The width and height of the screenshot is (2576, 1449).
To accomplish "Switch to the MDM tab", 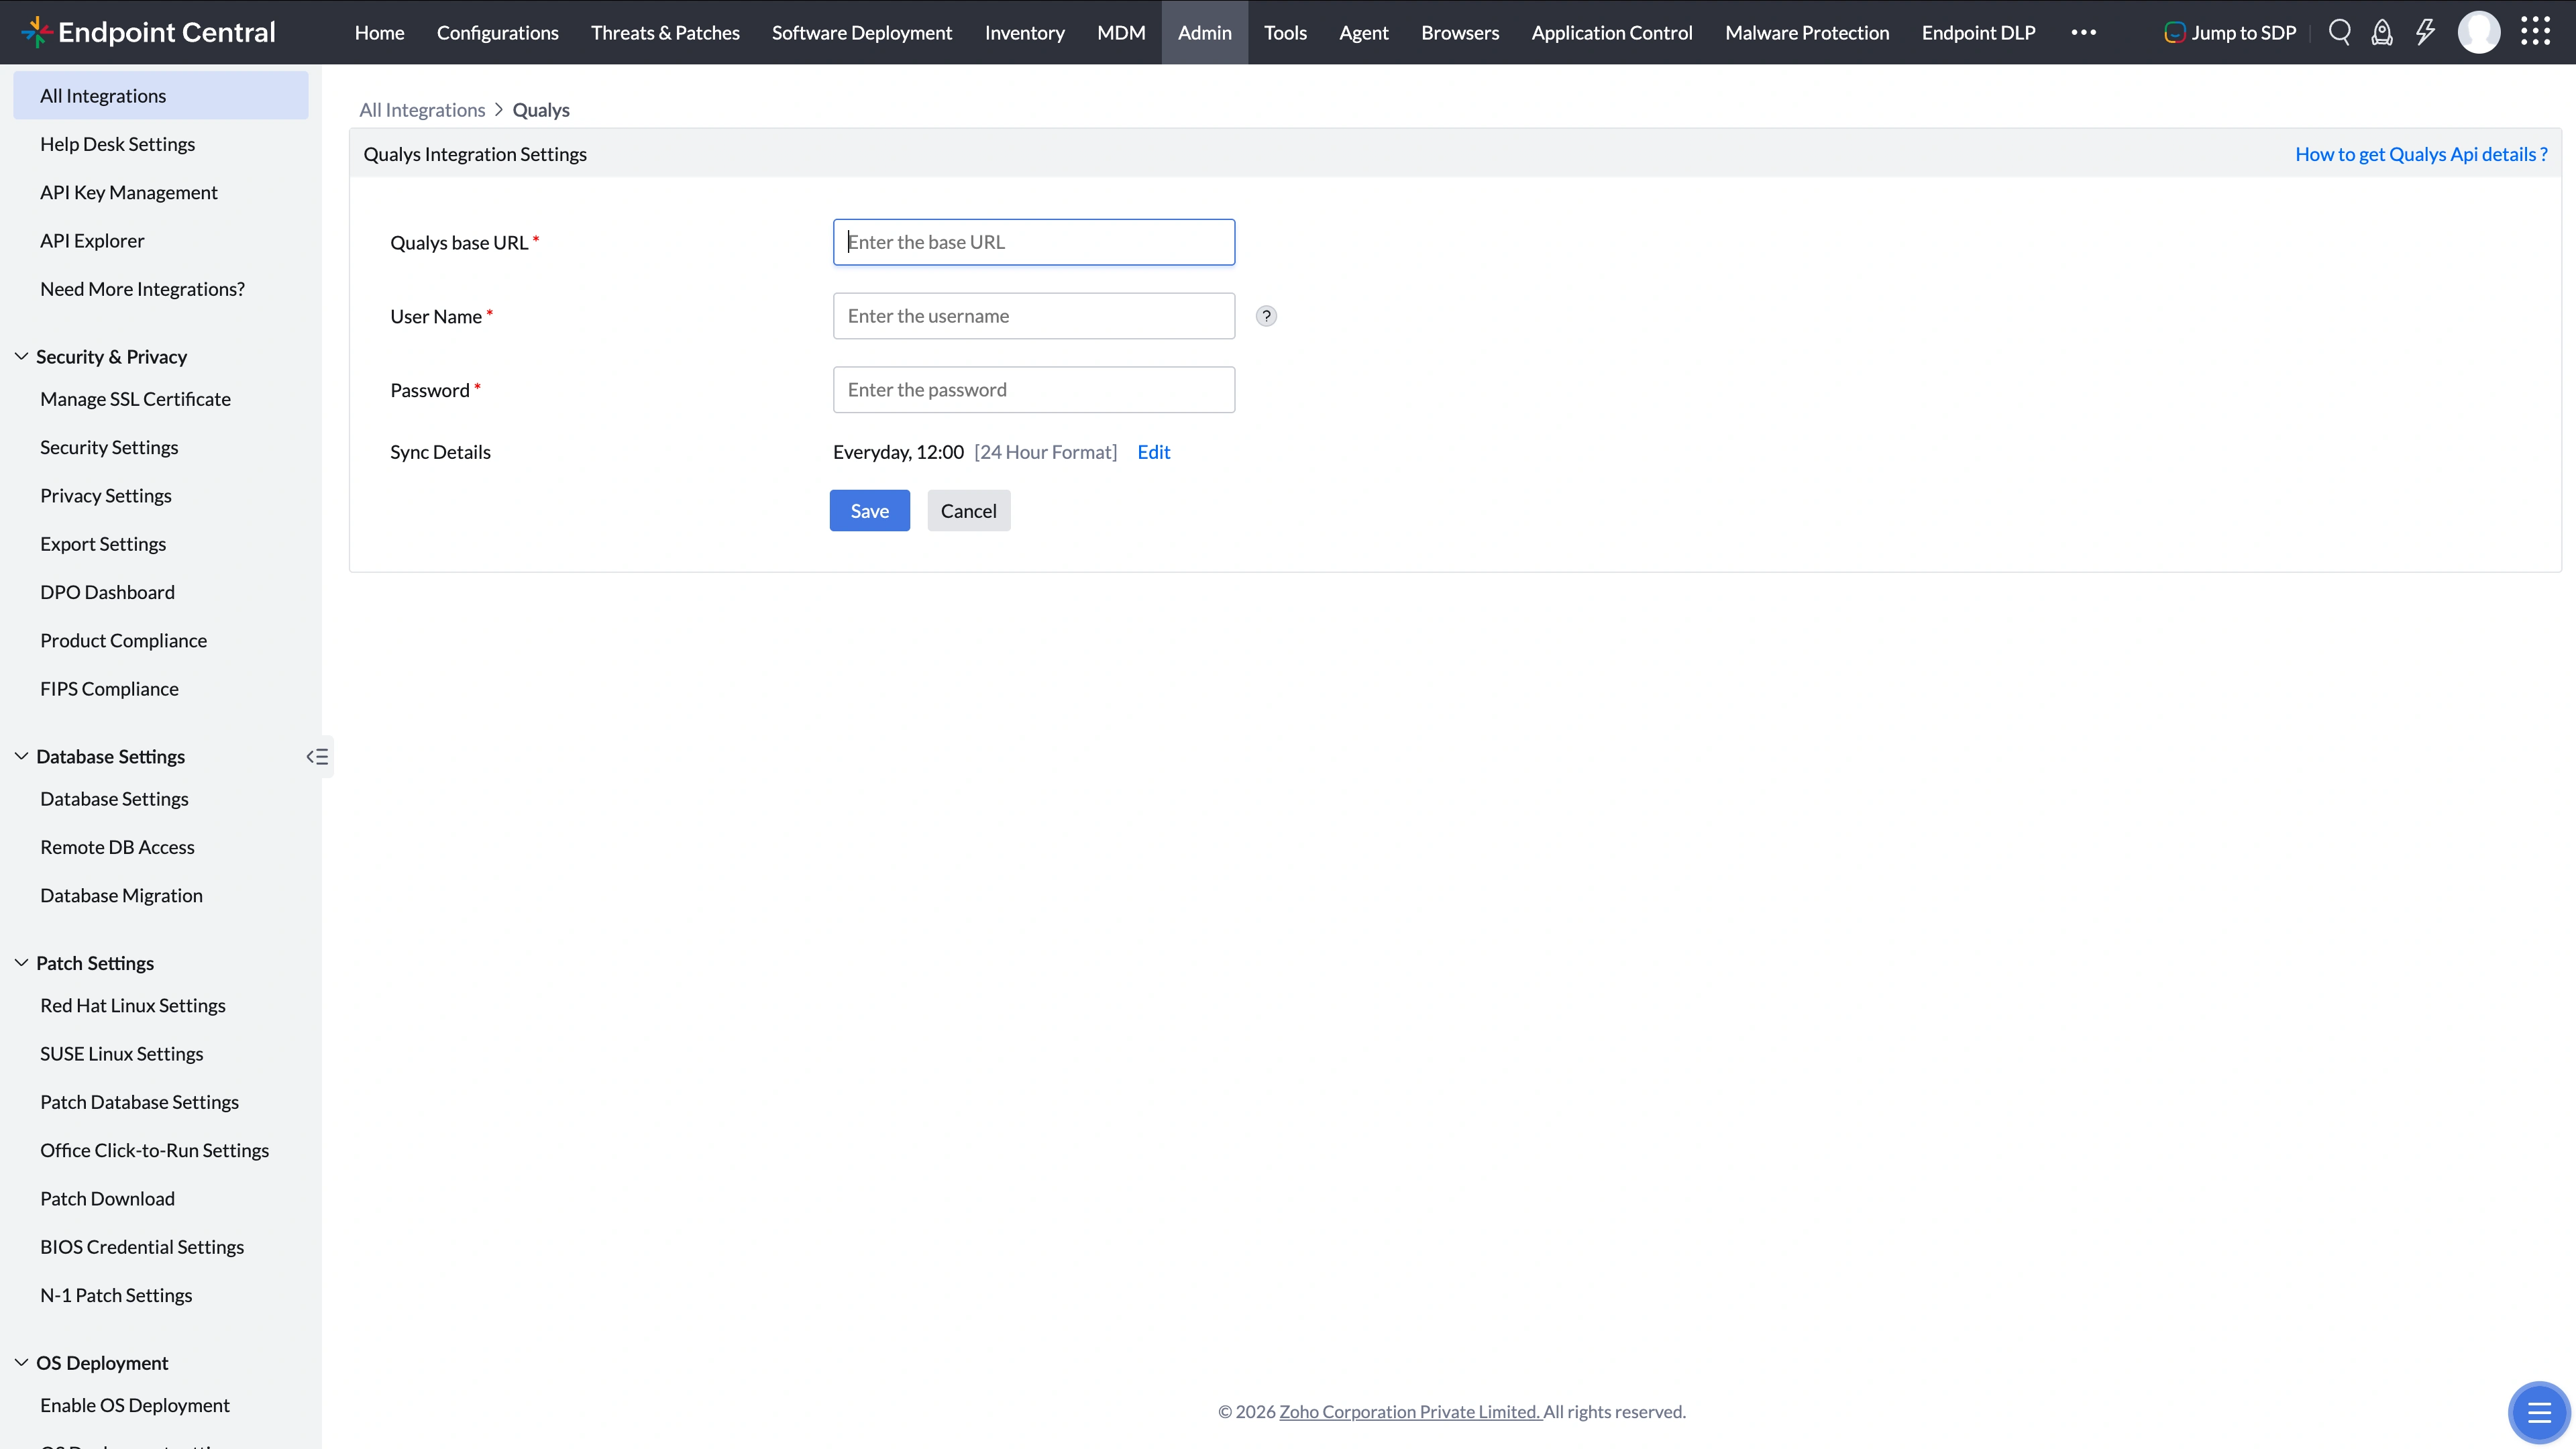I will [x=1121, y=32].
